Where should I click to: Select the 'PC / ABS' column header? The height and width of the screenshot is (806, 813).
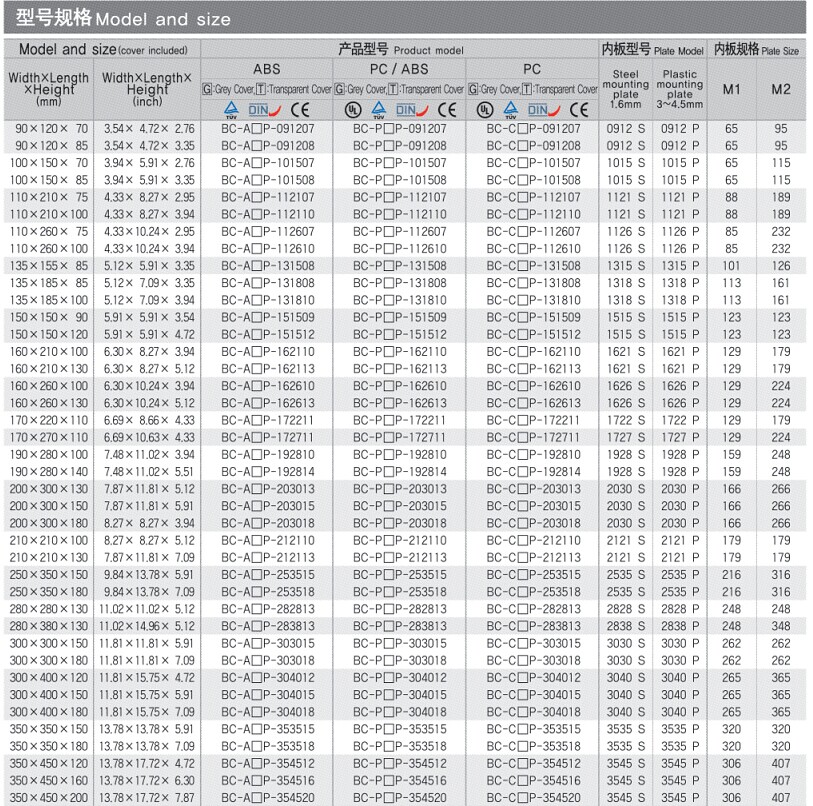click(399, 69)
